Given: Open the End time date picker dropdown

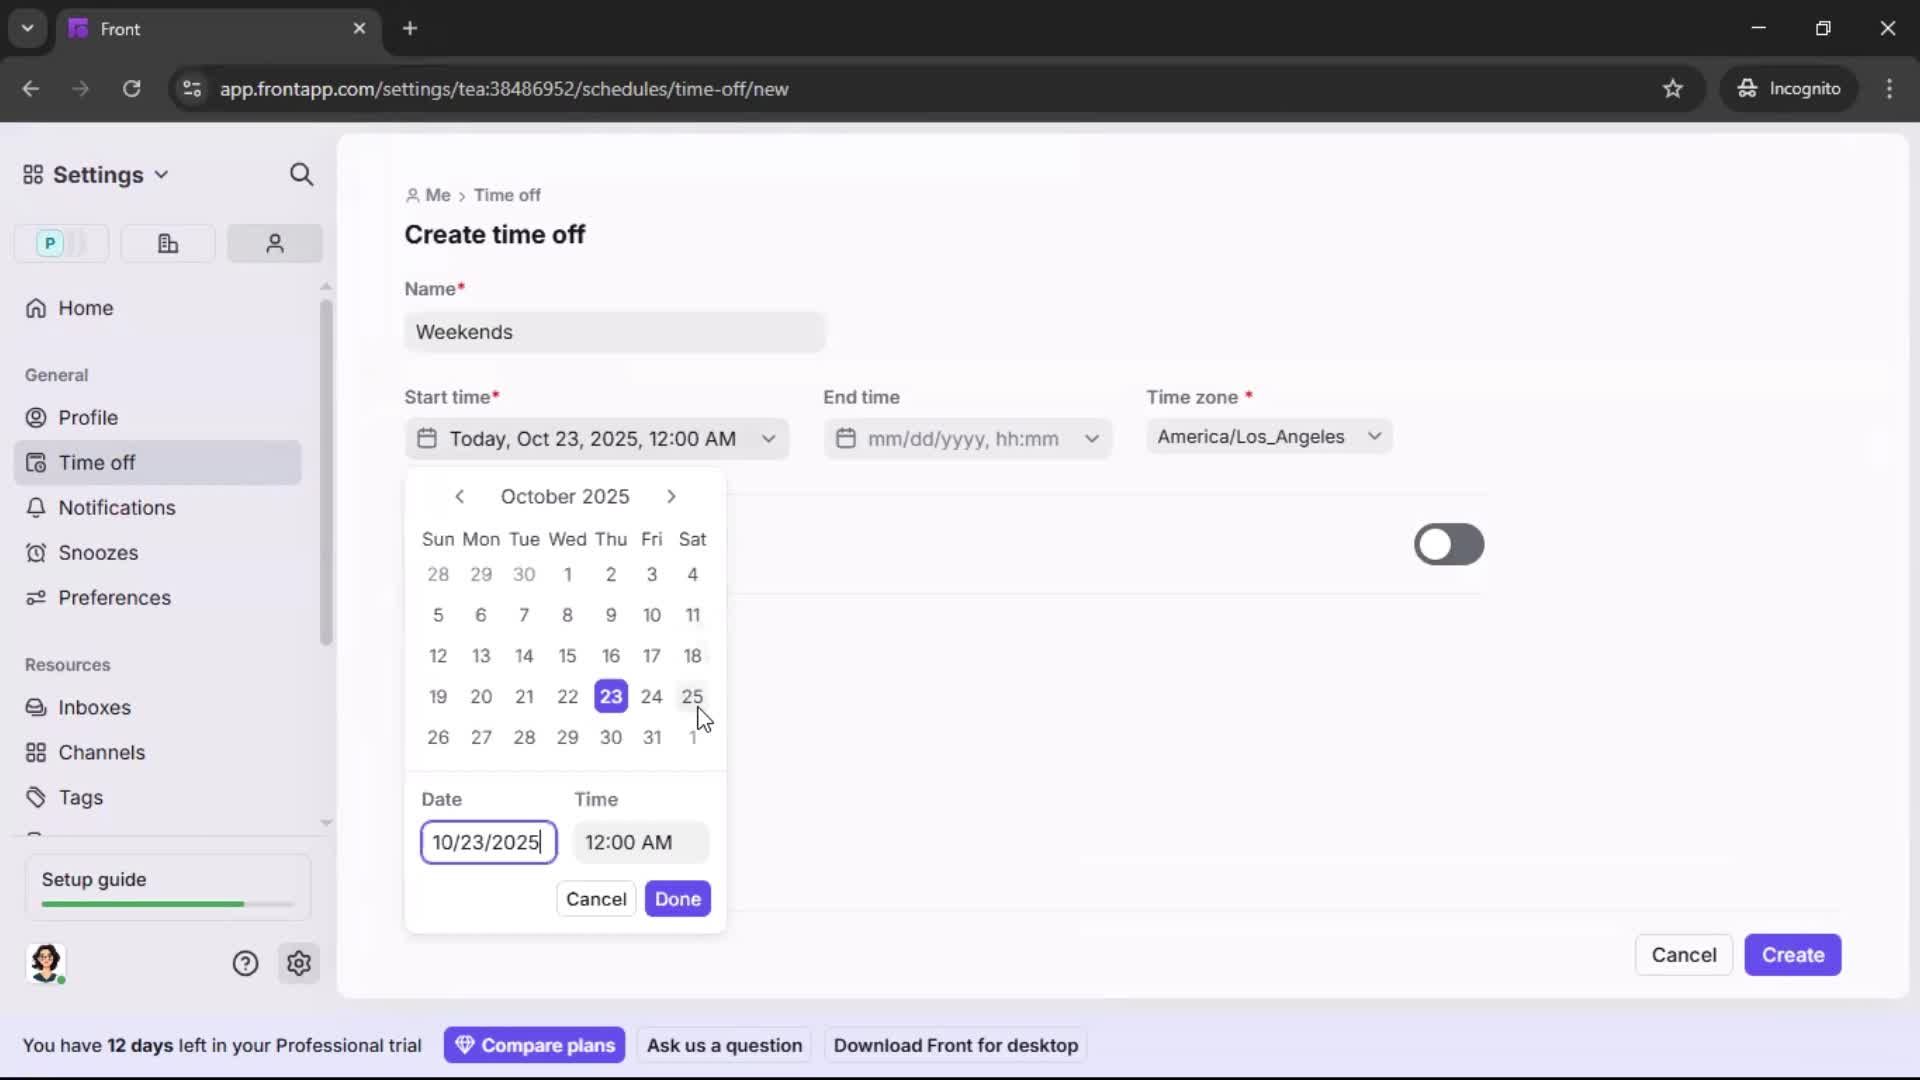Looking at the screenshot, I should 1092,438.
